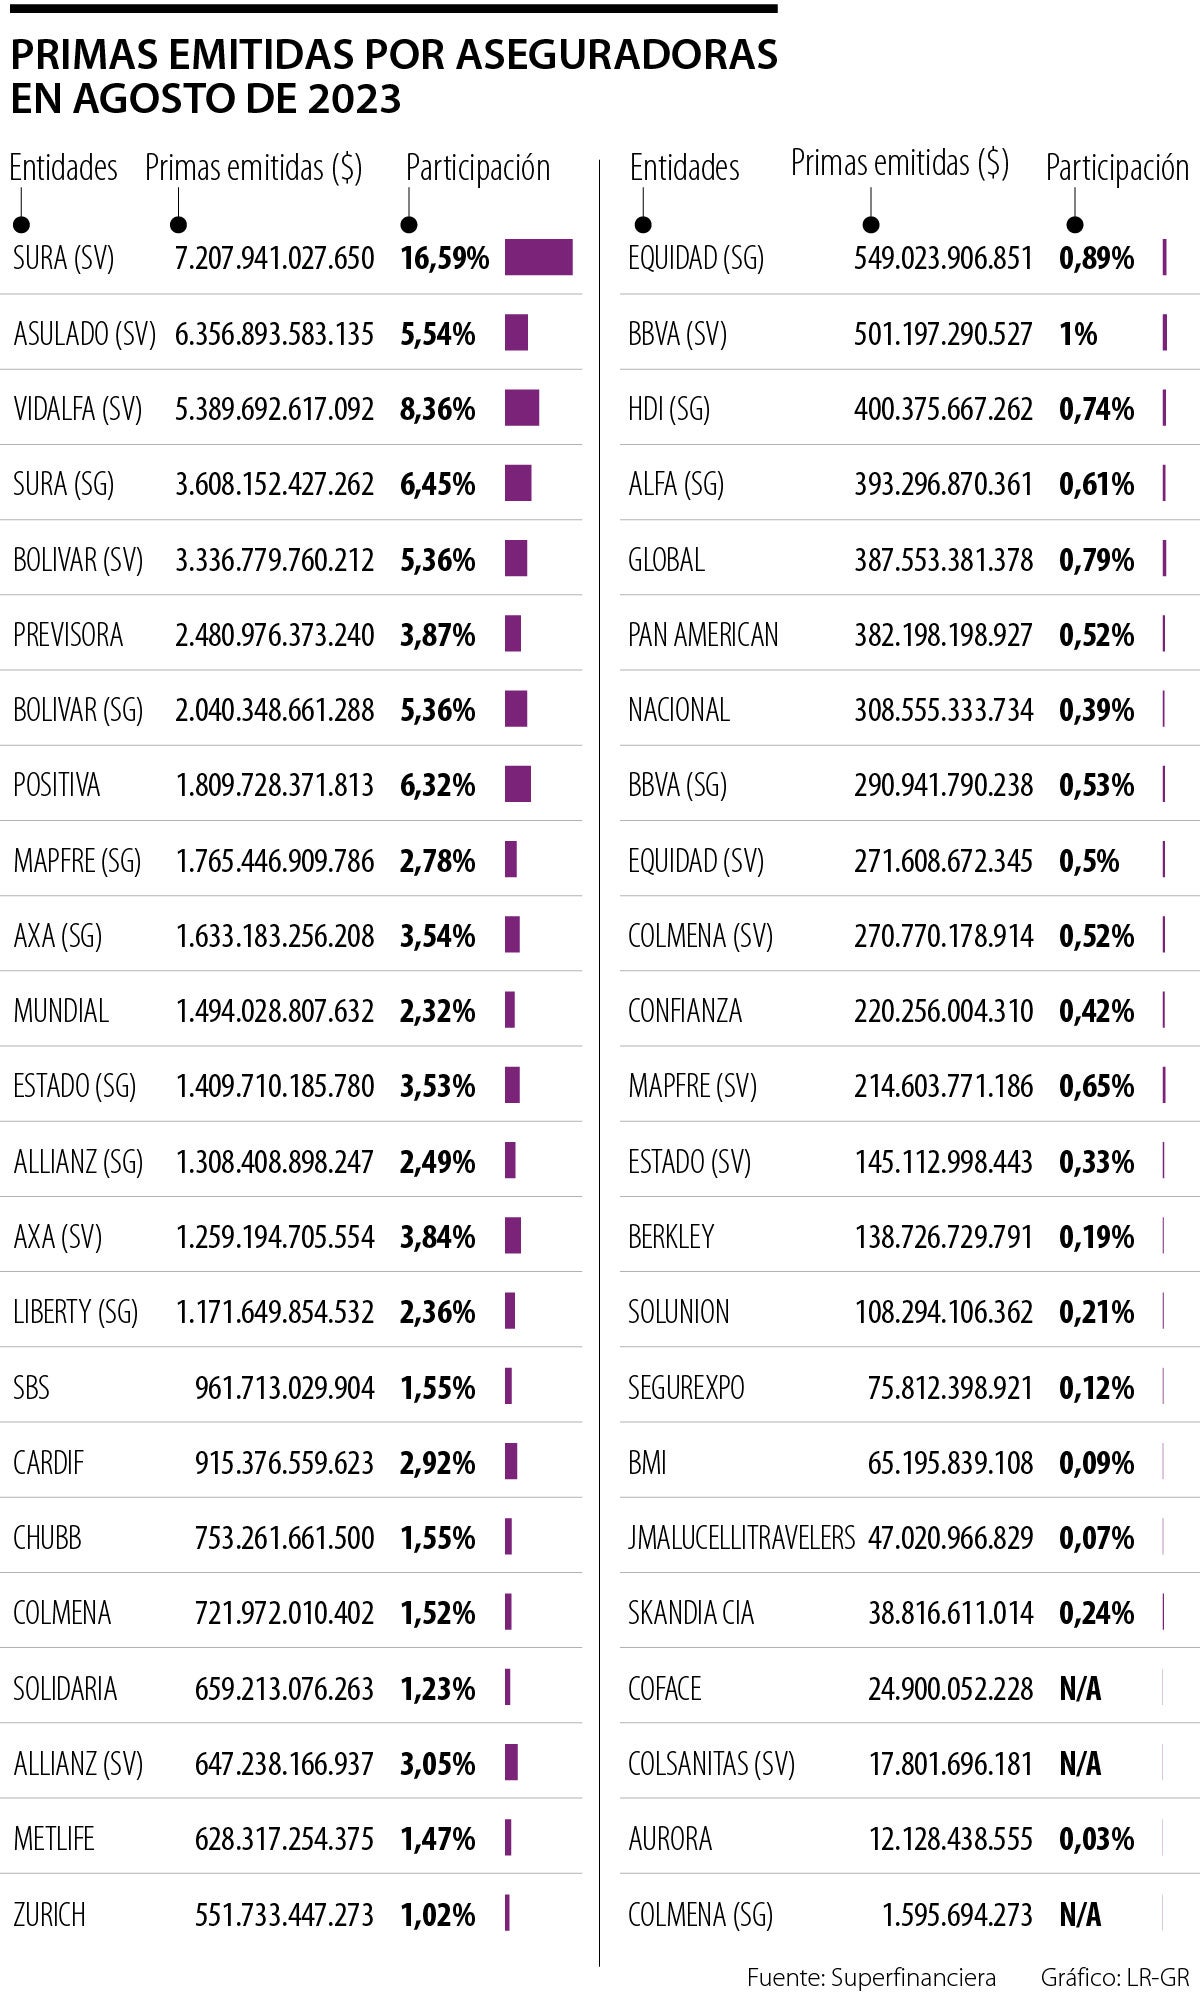The width and height of the screenshot is (1200, 1997).
Task: Select the PAN AMERICAN entity name
Action: tap(703, 634)
